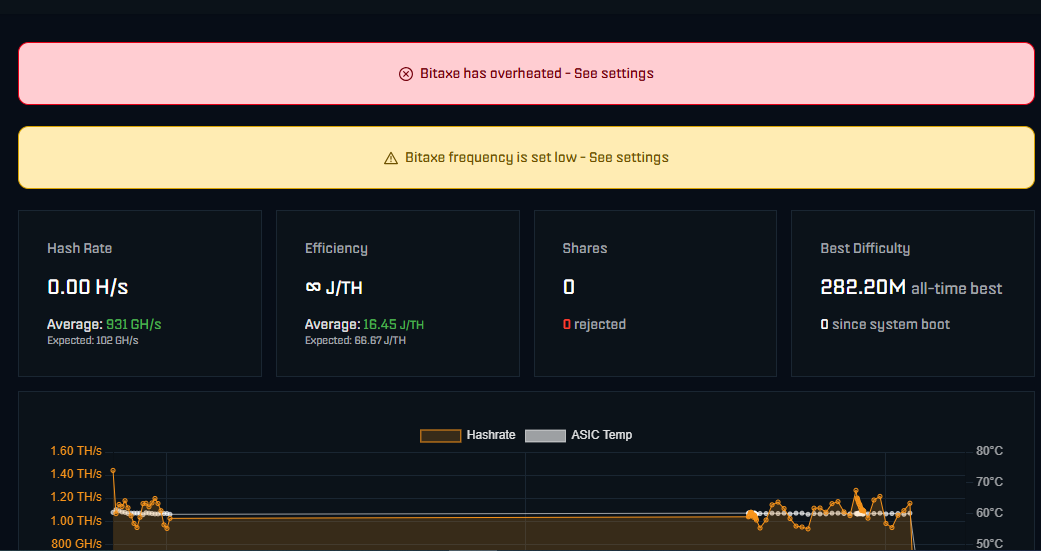The image size is (1041, 551).
Task: Click the ASIC Temp legend gray swatch
Action: click(545, 435)
